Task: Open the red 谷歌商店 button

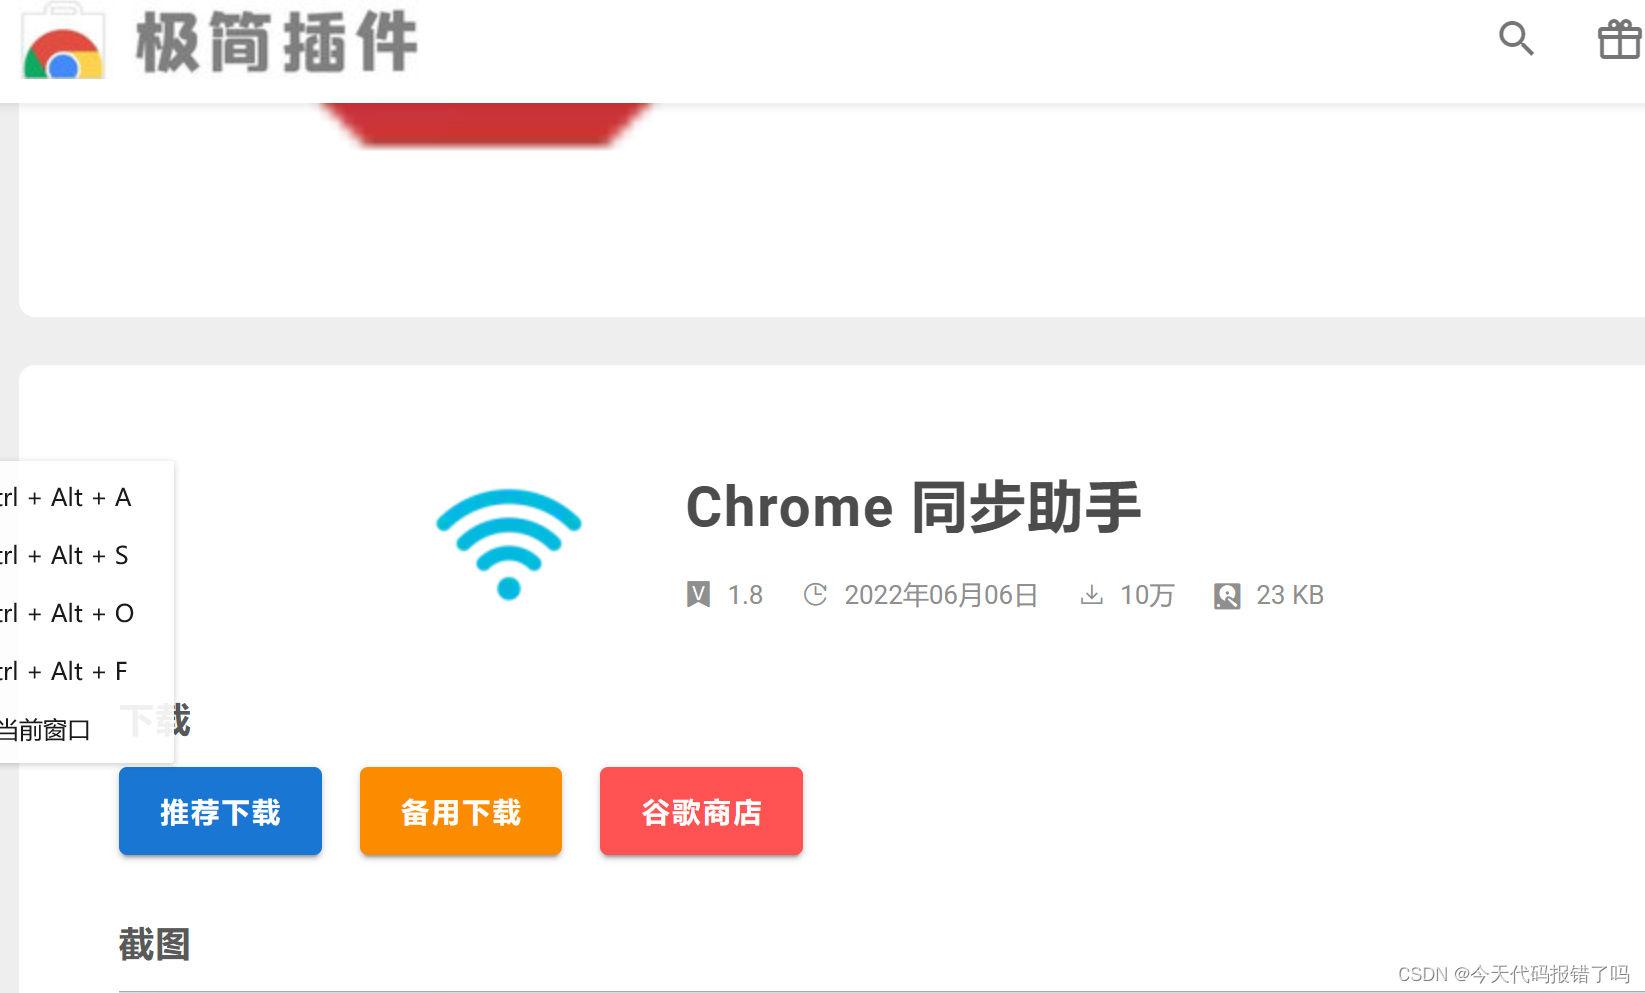Action: (x=701, y=811)
